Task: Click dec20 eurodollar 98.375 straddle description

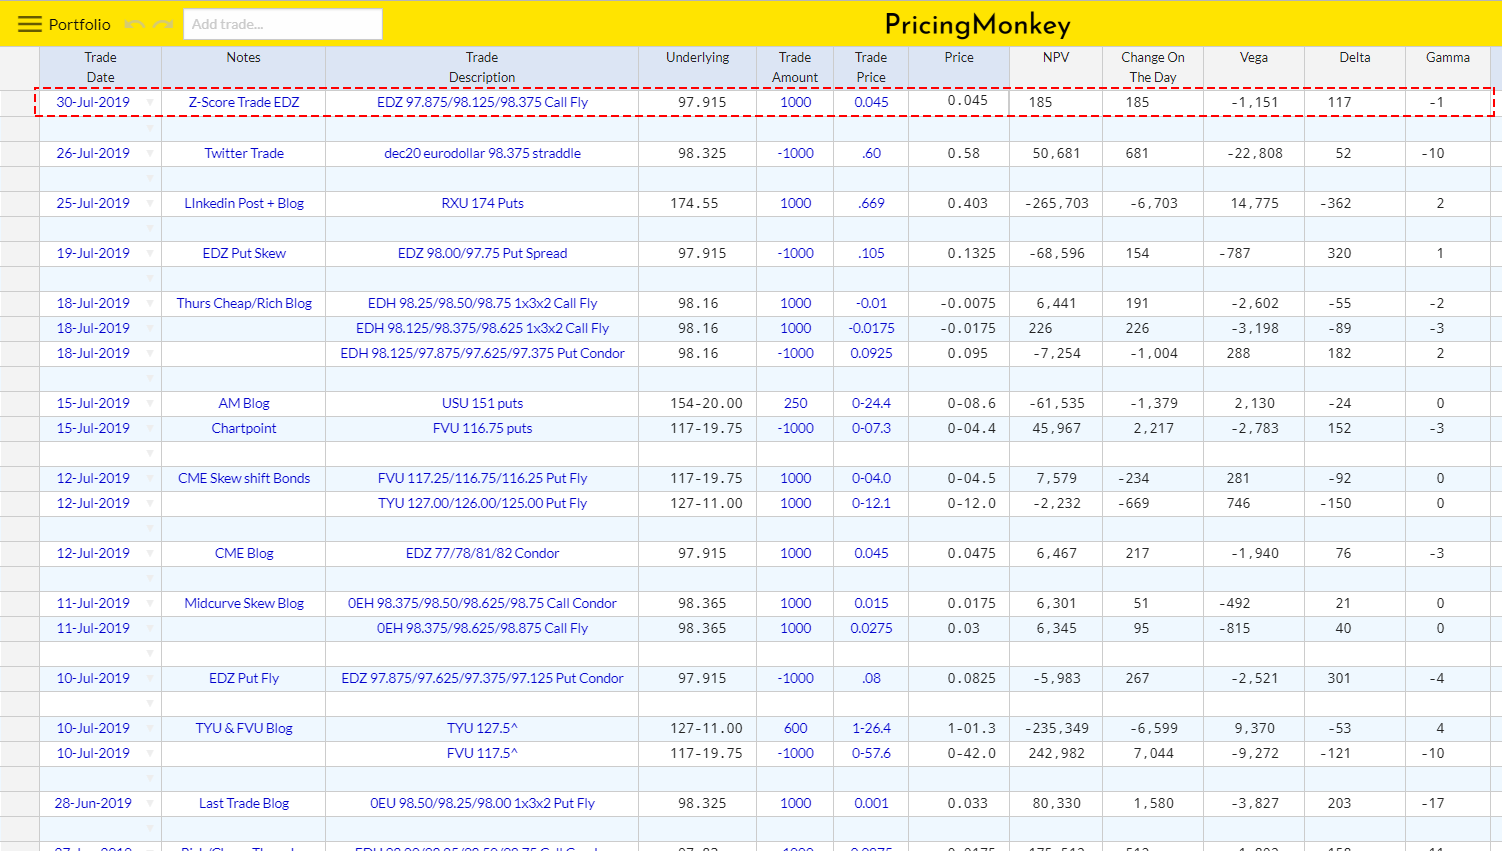Action: pyautogui.click(x=482, y=153)
